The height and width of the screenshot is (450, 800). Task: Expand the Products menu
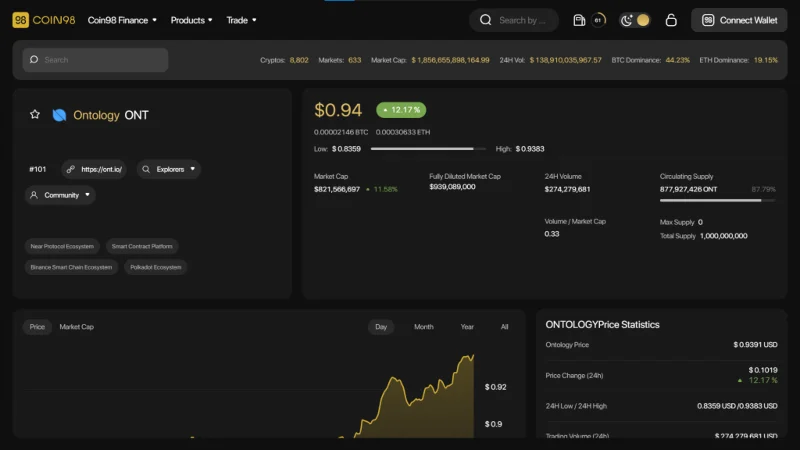pyautogui.click(x=191, y=20)
